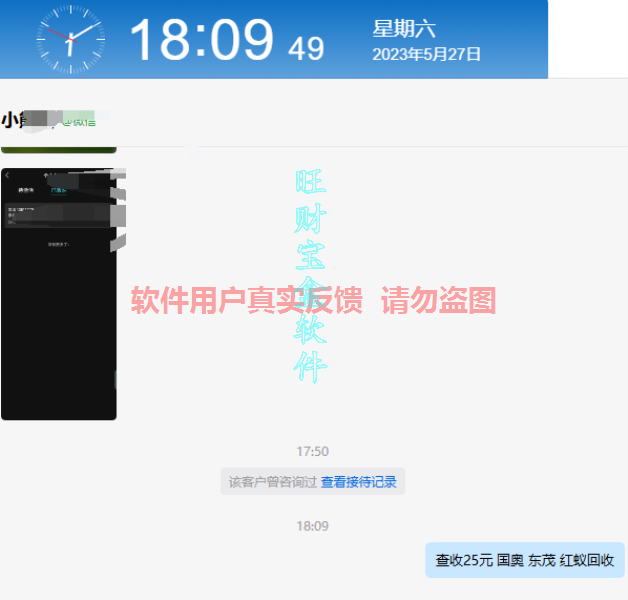Click the 18:09 chat timestamp
628x600 pixels.
coord(312,526)
